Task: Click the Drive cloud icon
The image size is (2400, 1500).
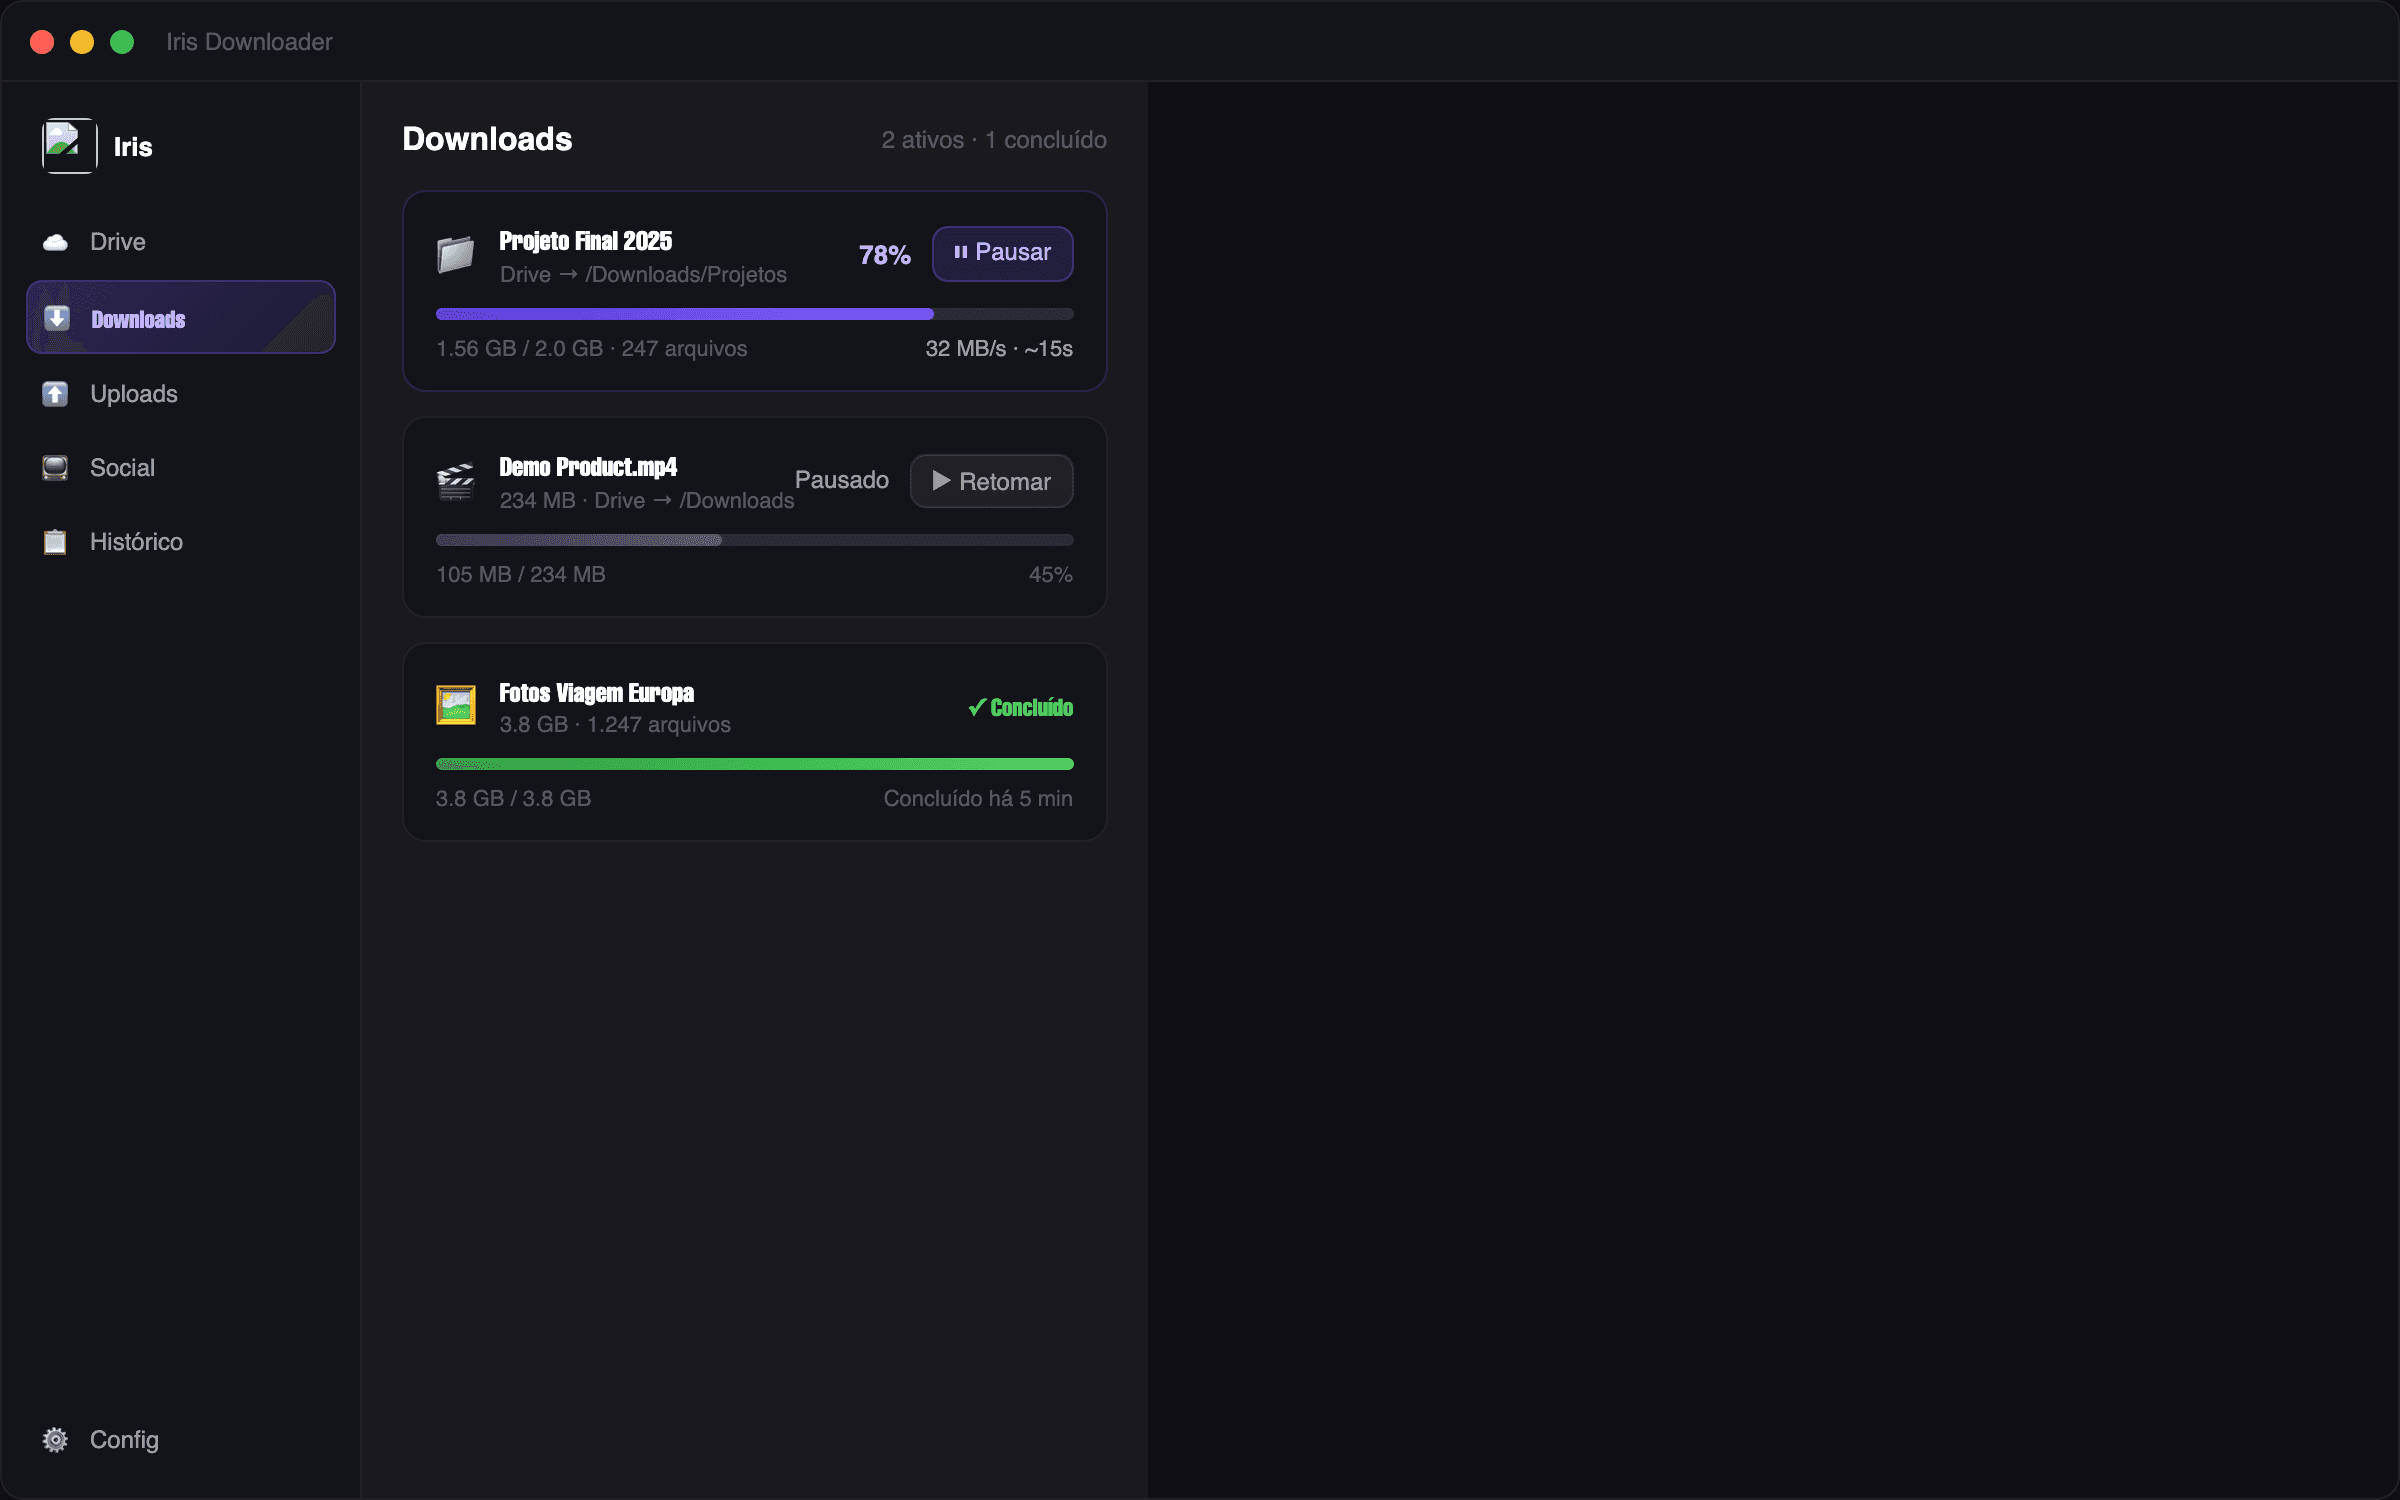Action: pyautogui.click(x=55, y=242)
